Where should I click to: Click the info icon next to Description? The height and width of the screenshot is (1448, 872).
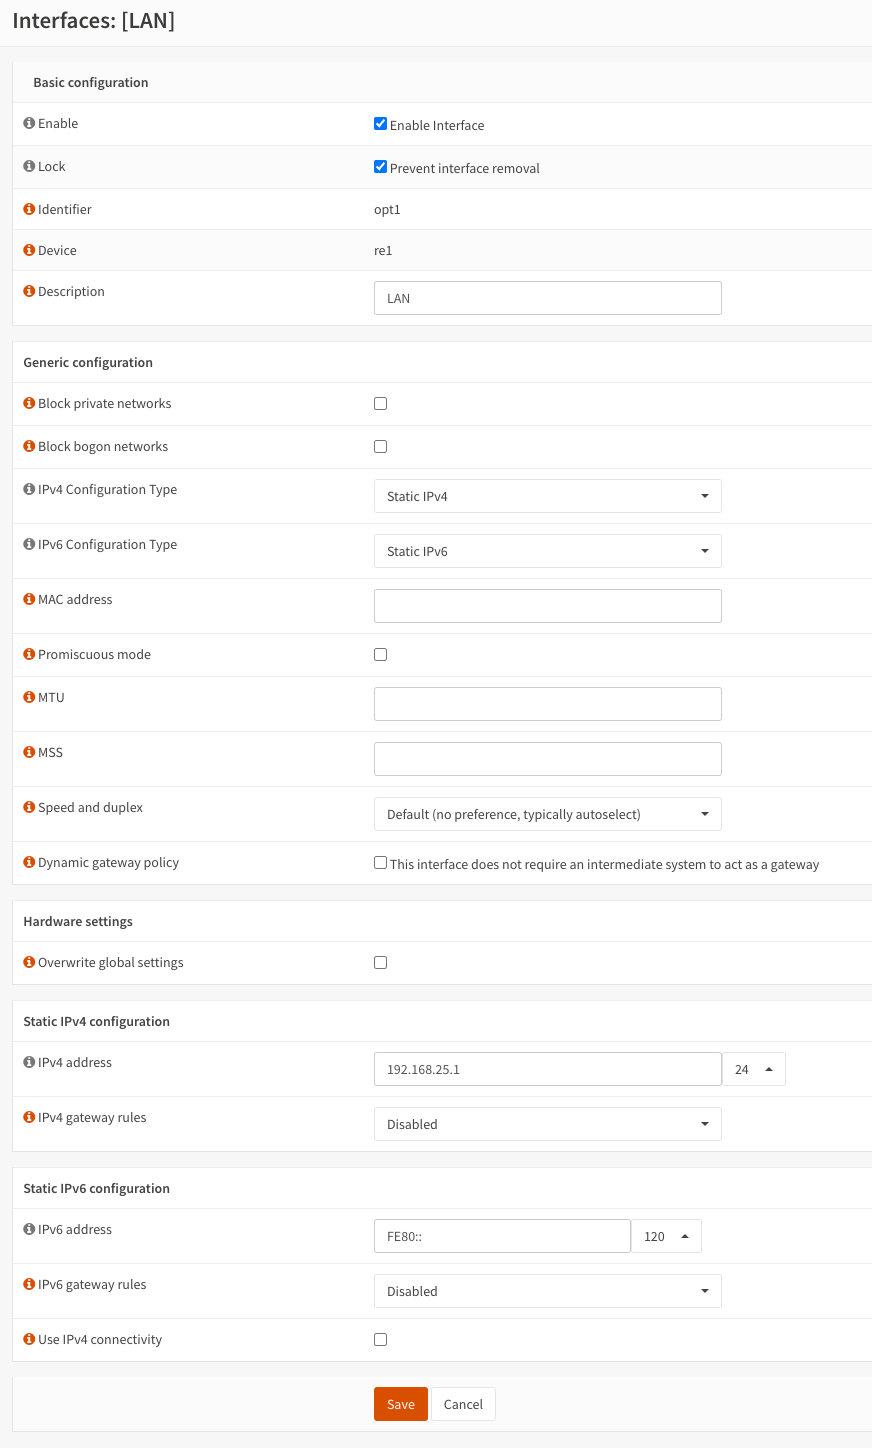click(29, 291)
